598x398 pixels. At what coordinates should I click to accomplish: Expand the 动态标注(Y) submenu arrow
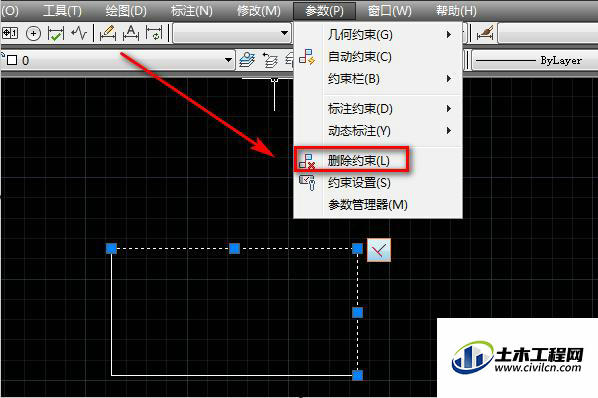(x=449, y=131)
